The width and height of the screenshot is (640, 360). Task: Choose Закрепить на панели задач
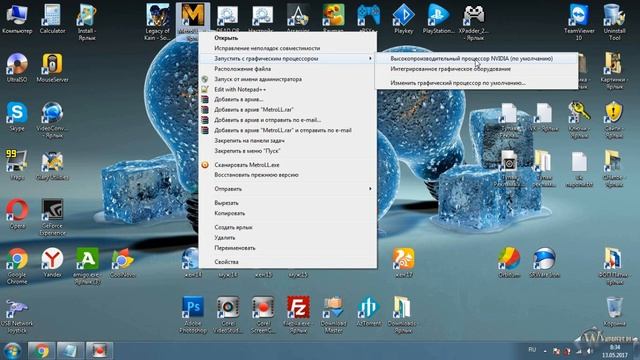click(x=287, y=140)
